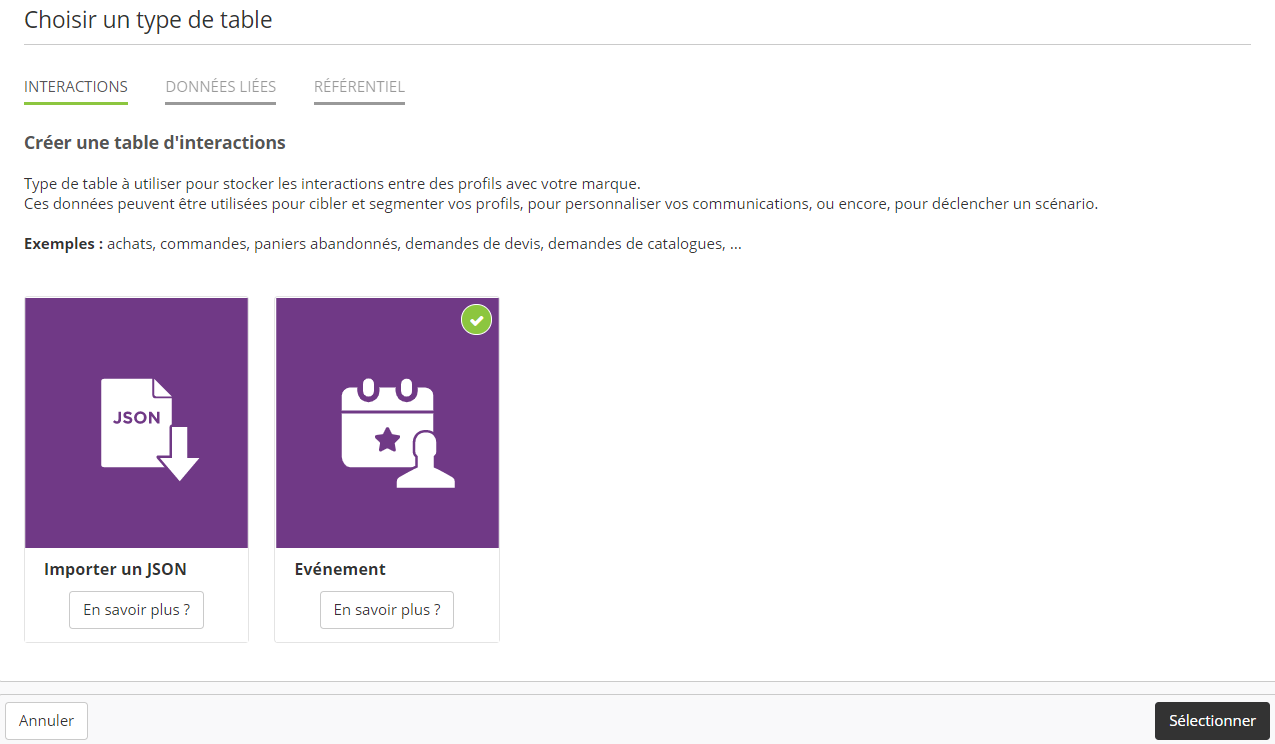
Task: Click the Choisir un type de table heading
Action: [148, 19]
